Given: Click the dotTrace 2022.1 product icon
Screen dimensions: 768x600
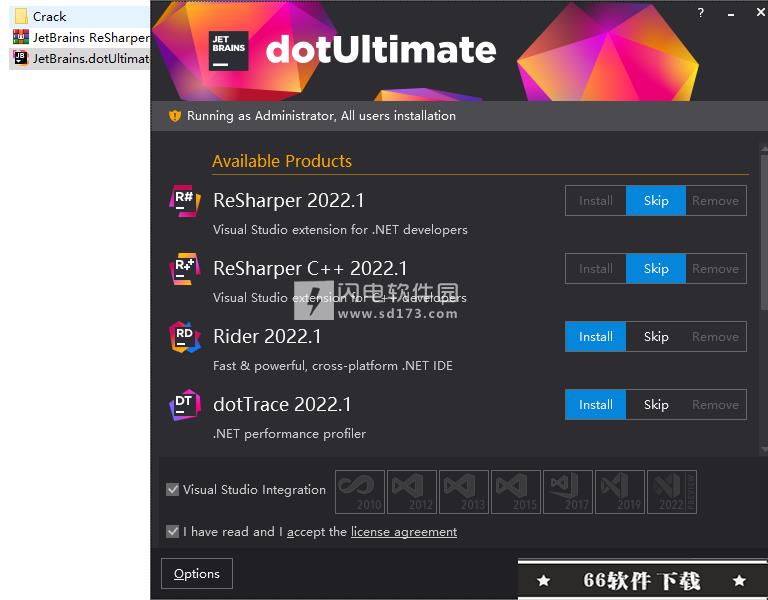Looking at the screenshot, I should coord(185,405).
